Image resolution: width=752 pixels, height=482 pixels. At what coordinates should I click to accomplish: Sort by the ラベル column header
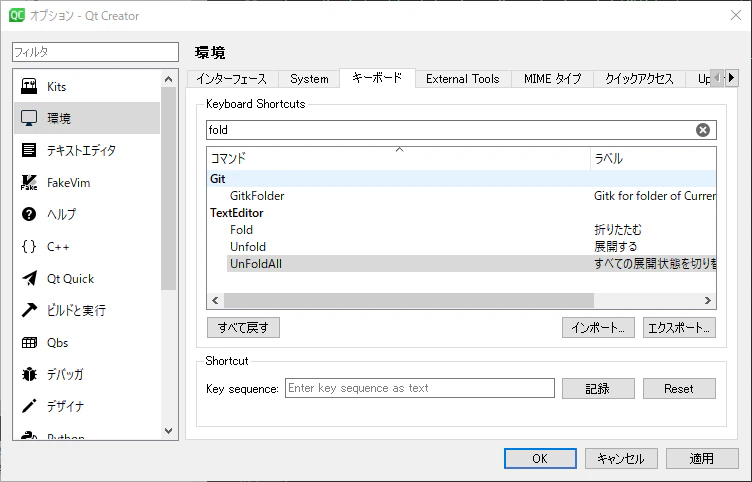(653, 158)
